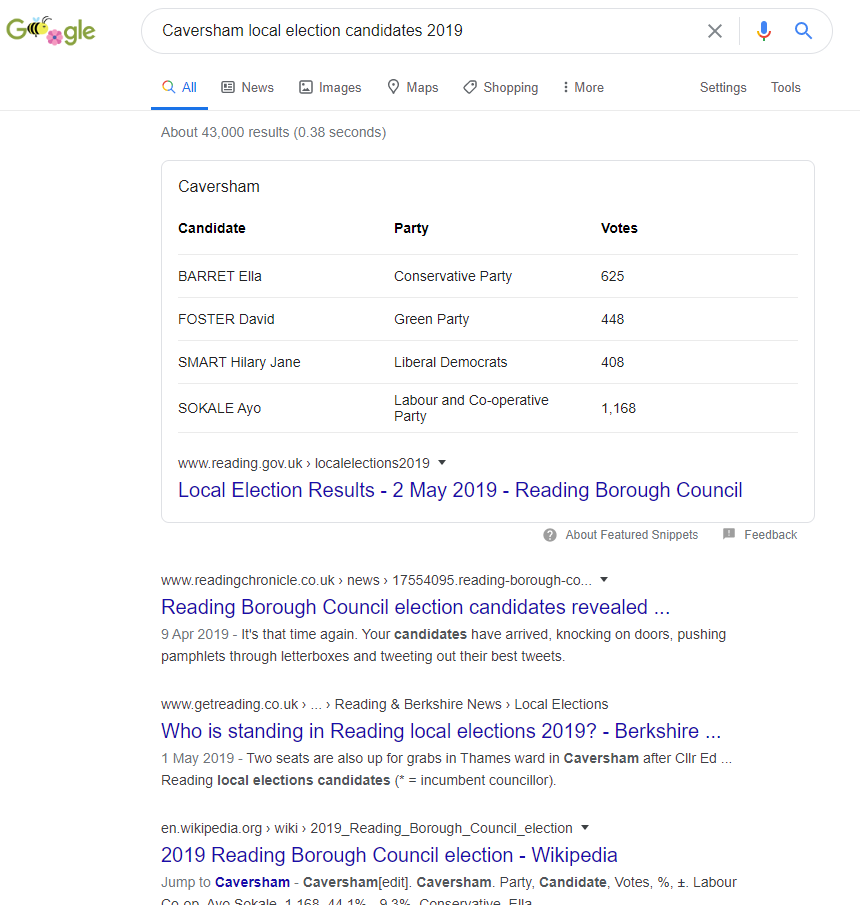
Task: Clear the search query with X
Action: pos(715,31)
